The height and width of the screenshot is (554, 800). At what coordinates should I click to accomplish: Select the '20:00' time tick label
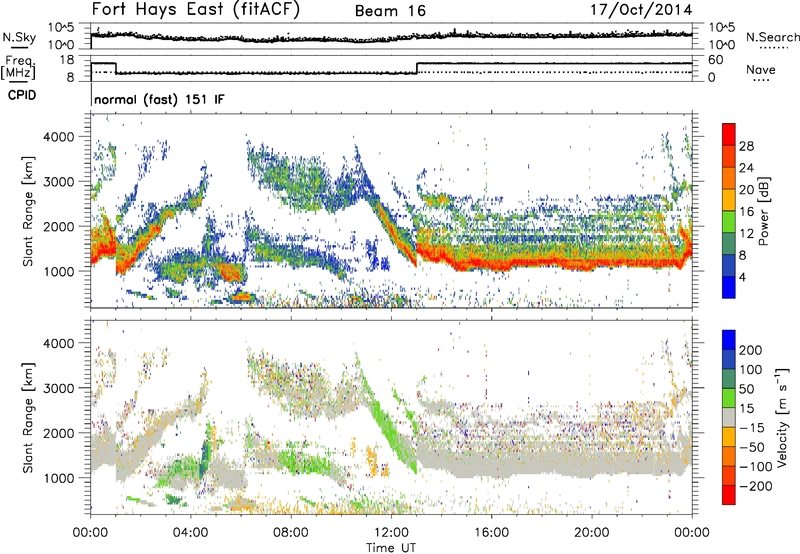tap(592, 533)
